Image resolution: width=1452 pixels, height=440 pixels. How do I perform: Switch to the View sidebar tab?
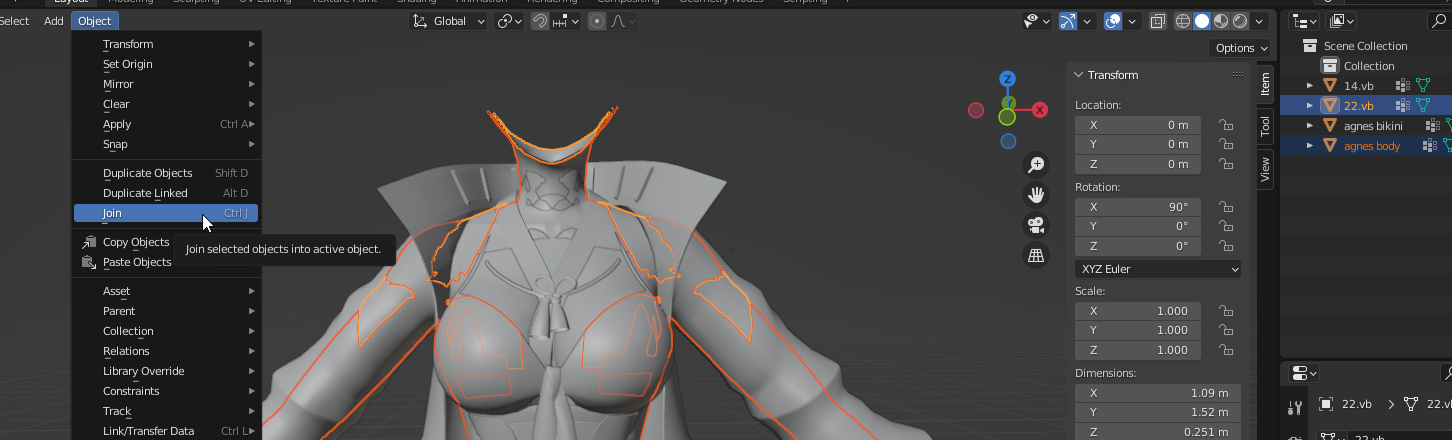1265,169
